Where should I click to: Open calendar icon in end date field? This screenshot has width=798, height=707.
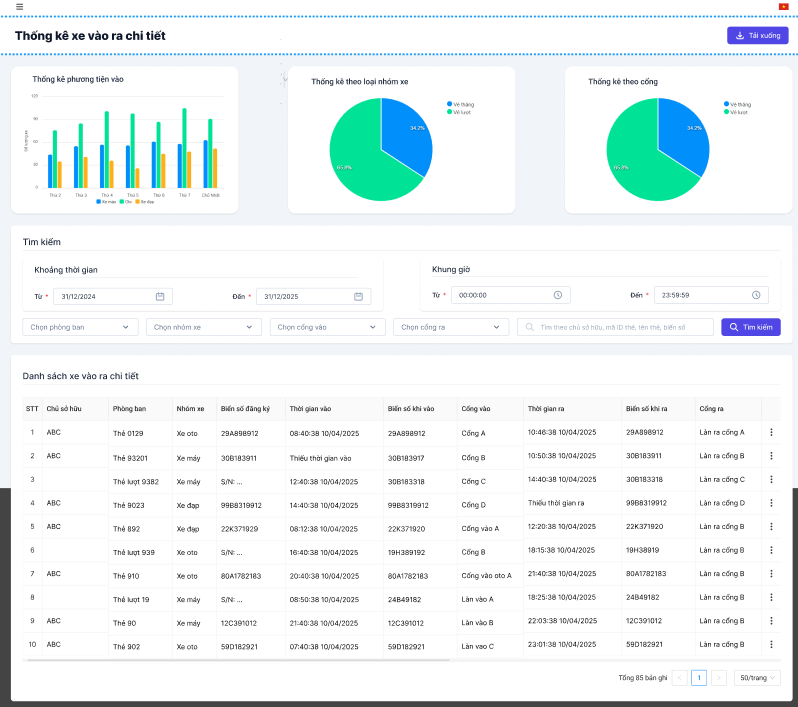358,296
